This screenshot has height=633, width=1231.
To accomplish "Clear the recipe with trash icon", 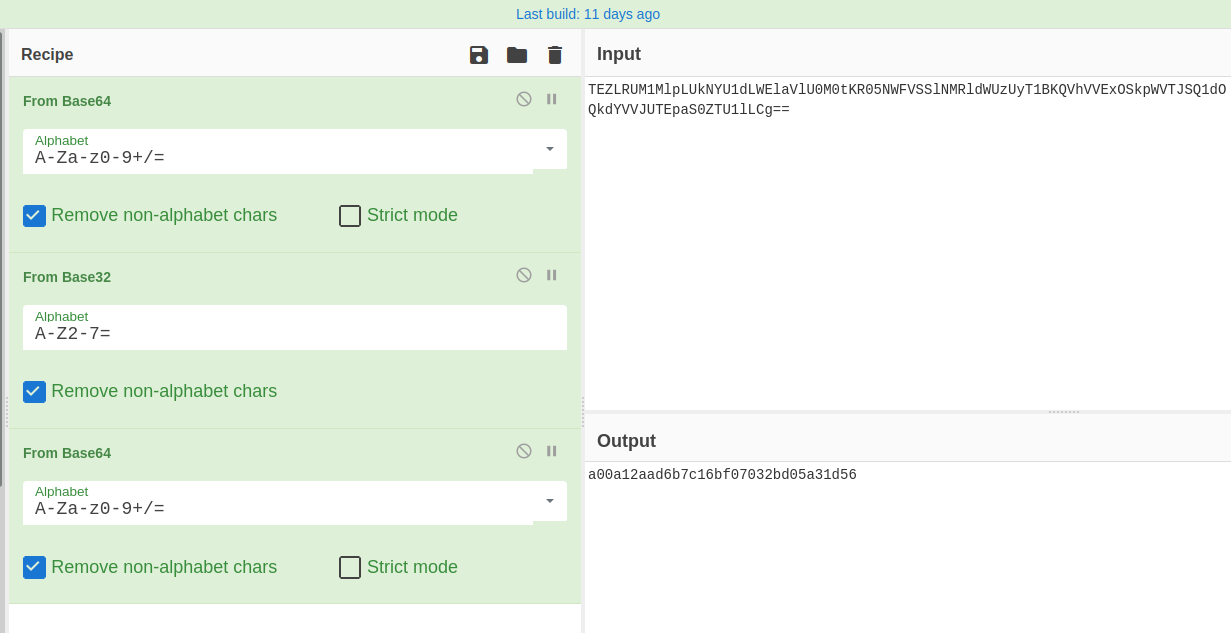I will (x=555, y=55).
